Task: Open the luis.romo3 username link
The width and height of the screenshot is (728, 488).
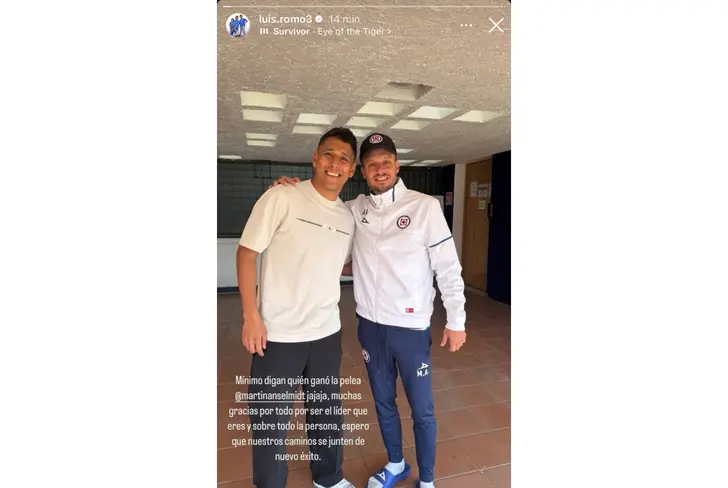Action: 285,19
